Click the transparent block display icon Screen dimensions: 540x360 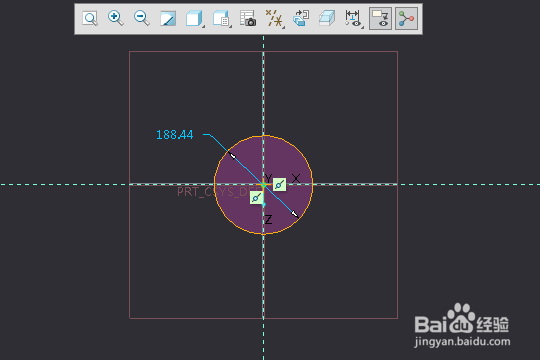coord(327,19)
